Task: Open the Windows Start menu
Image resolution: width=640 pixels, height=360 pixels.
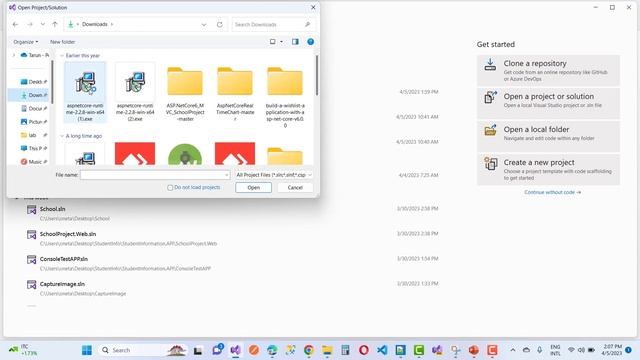Action: click(x=87, y=350)
